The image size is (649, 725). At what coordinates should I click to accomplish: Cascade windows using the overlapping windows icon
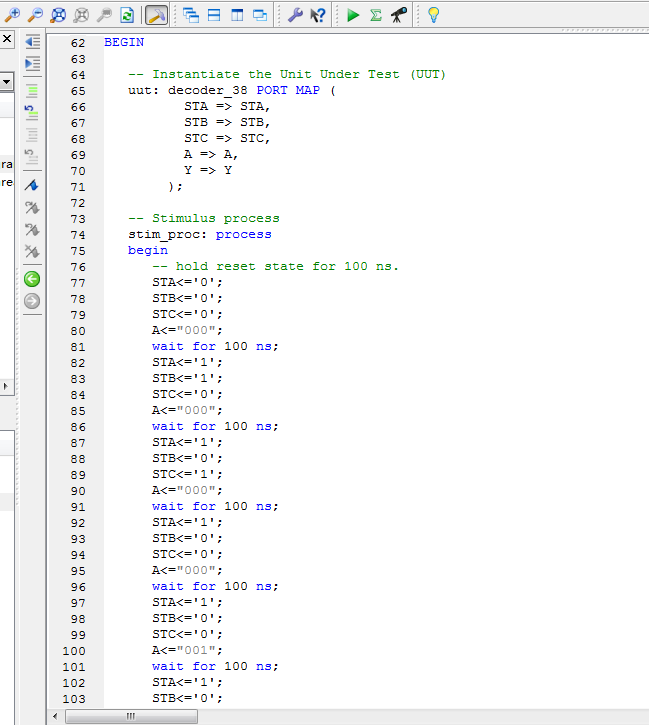(x=191, y=15)
